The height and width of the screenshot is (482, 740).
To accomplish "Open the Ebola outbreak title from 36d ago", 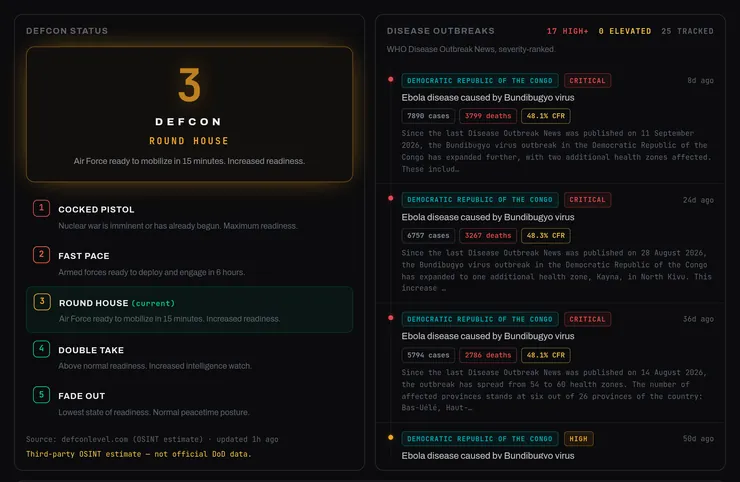I will tap(488, 336).
